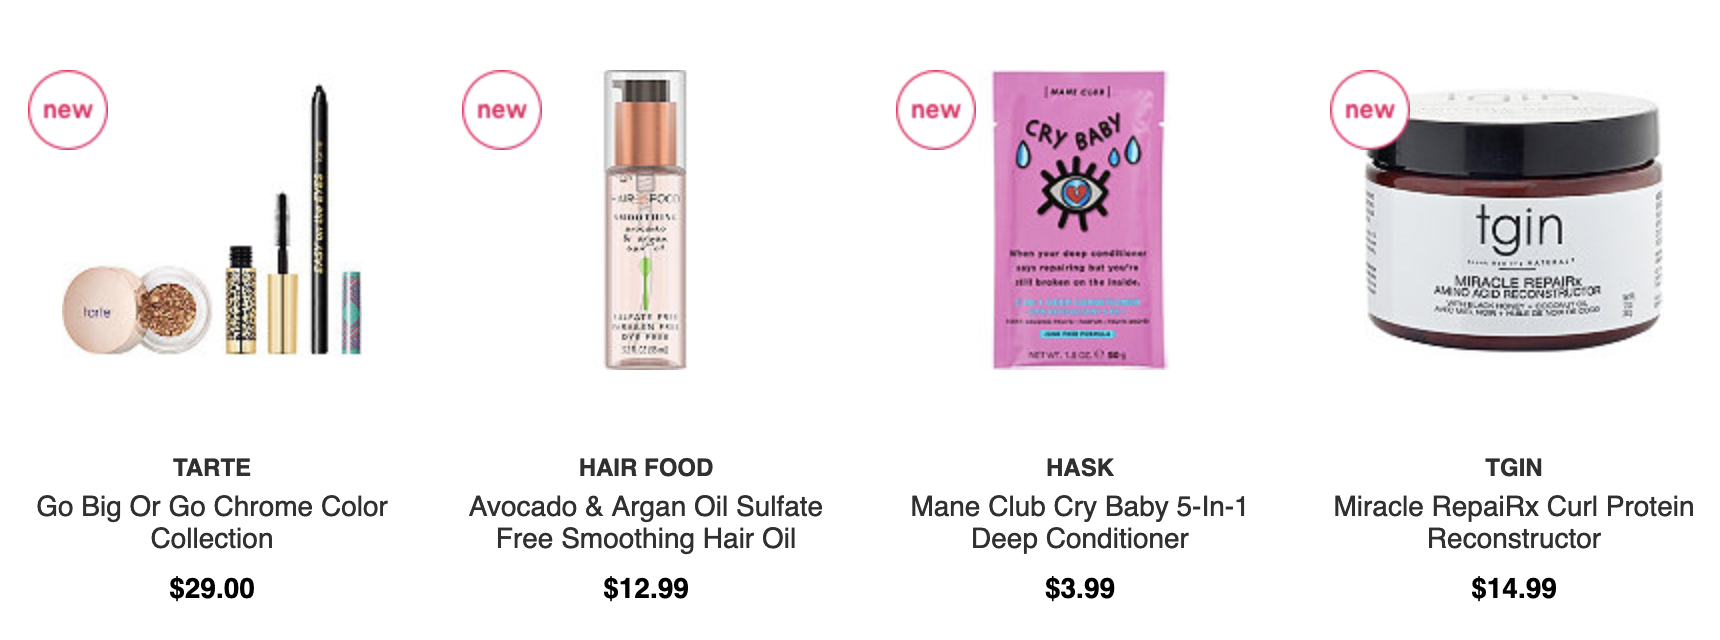
Task: Click the new badge on Tarte product
Action: 67,110
